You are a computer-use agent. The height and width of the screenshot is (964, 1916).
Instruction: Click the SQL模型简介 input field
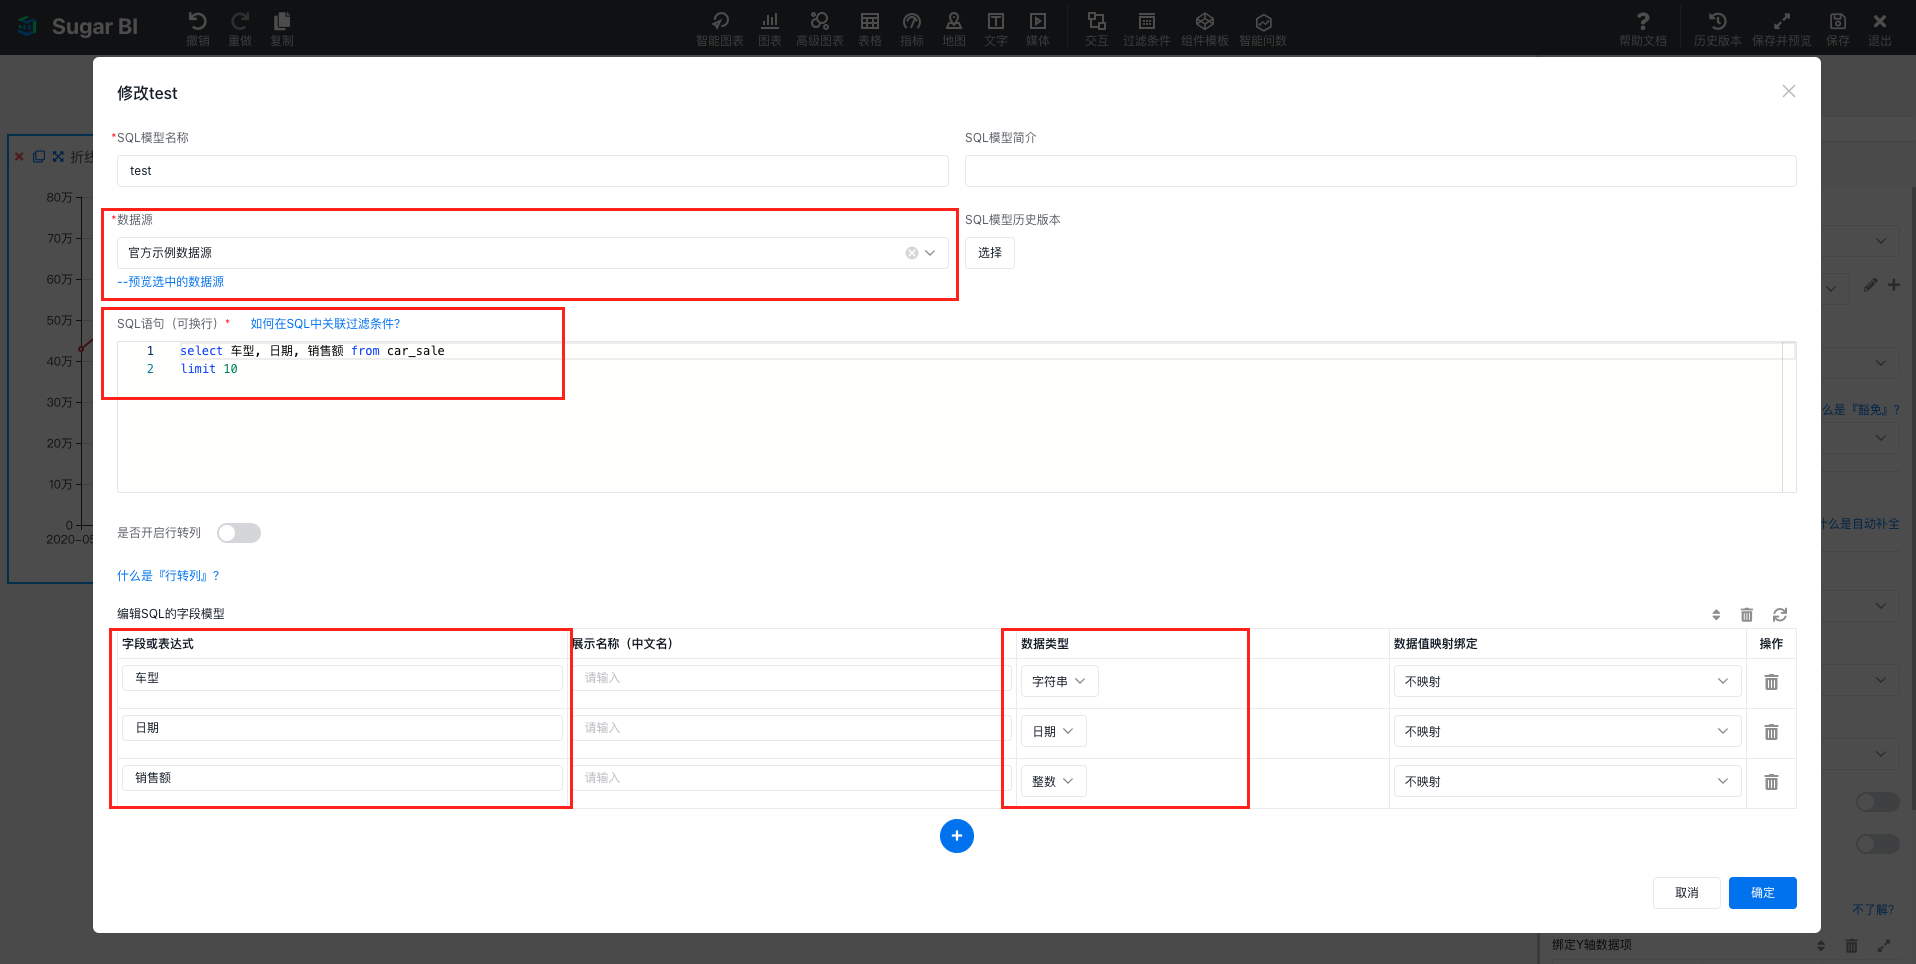pyautogui.click(x=1381, y=171)
